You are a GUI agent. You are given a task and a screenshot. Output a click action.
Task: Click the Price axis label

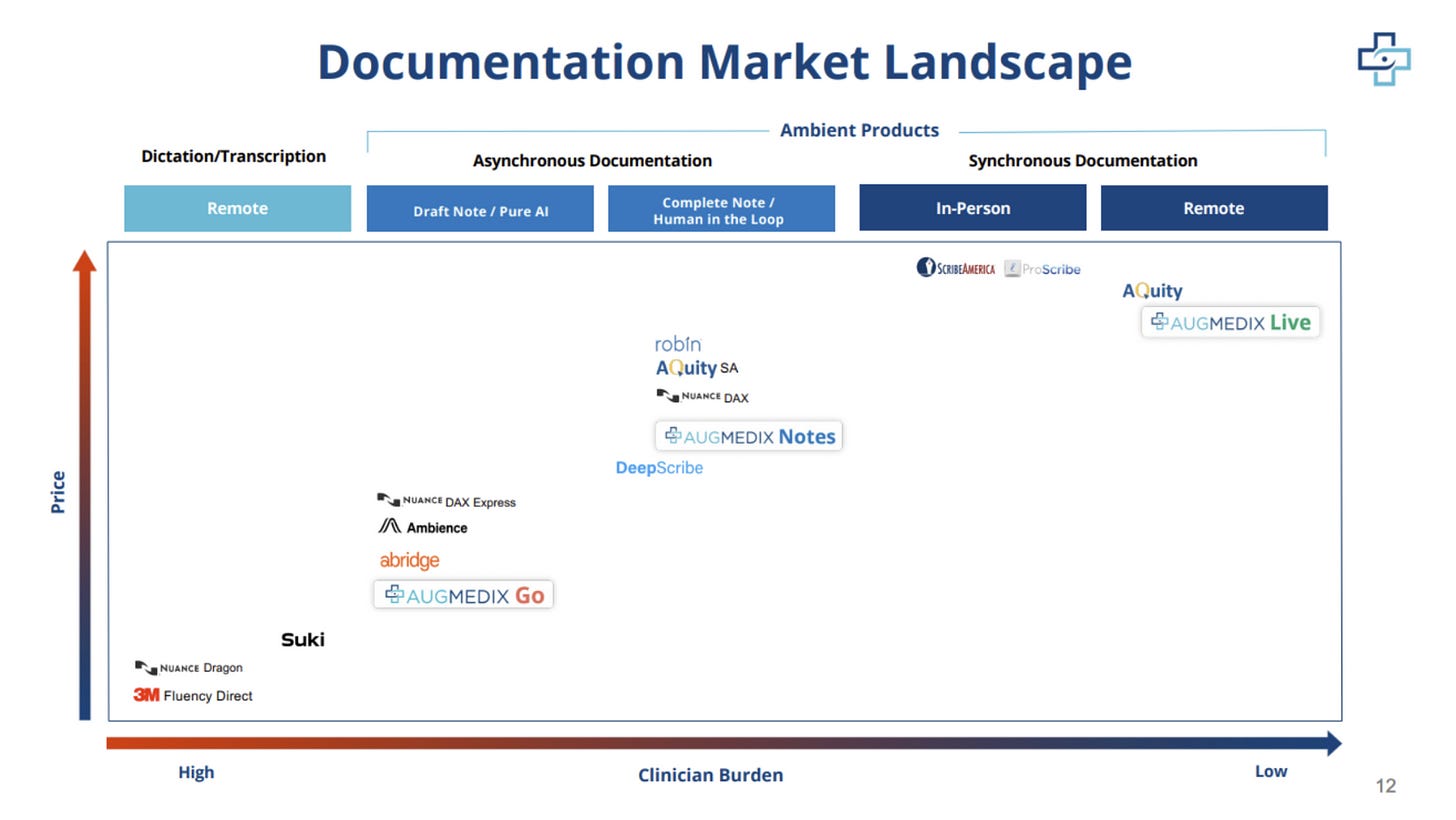click(58, 492)
